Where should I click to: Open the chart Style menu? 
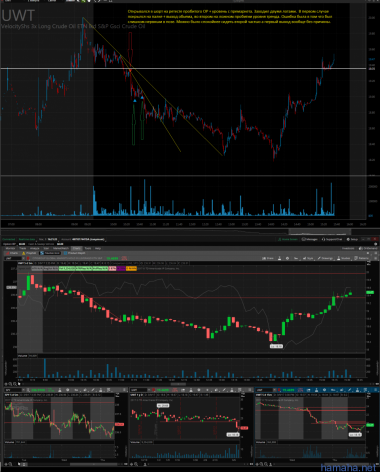[x=308, y=258]
